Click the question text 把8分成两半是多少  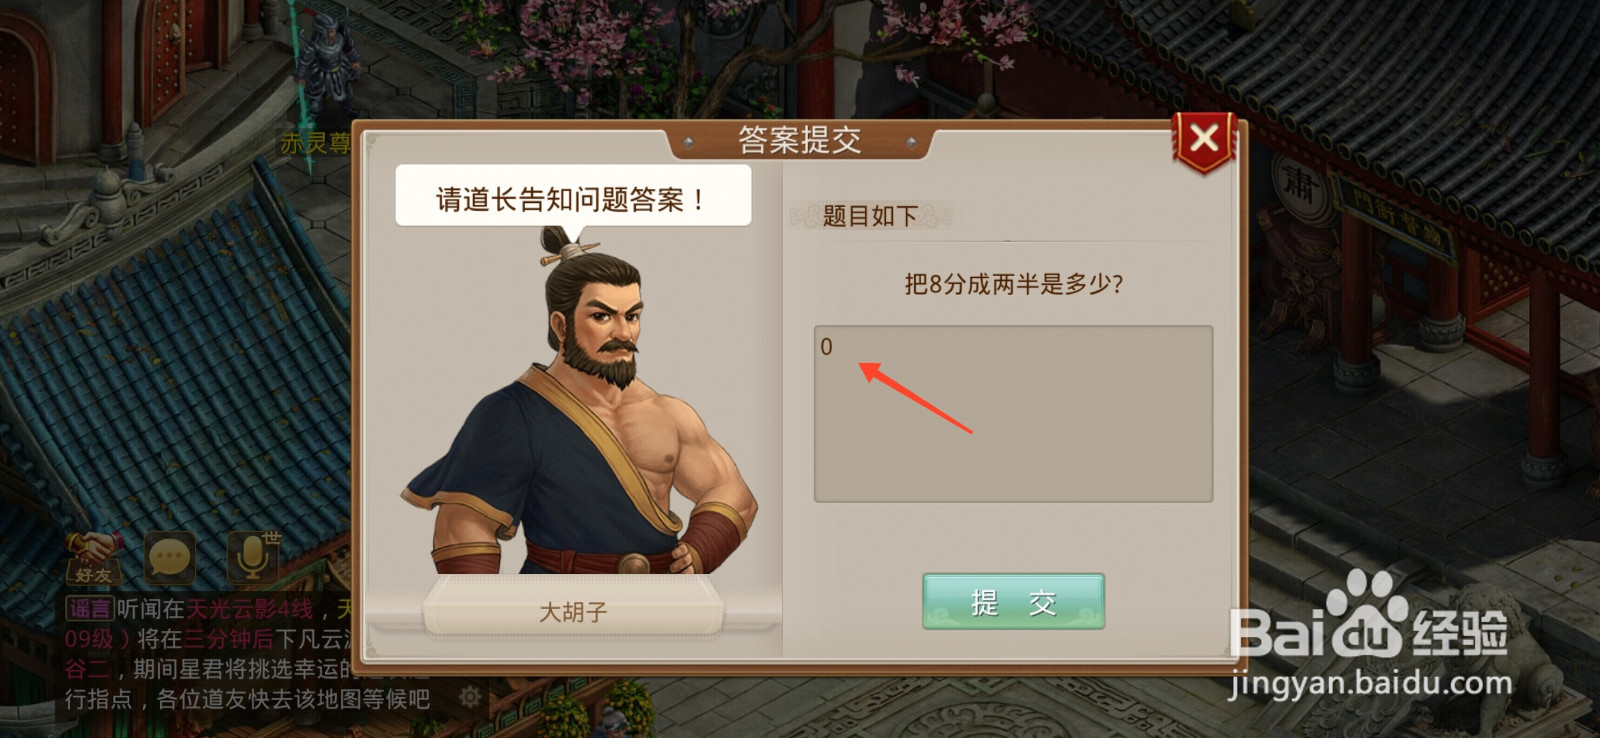1014,285
